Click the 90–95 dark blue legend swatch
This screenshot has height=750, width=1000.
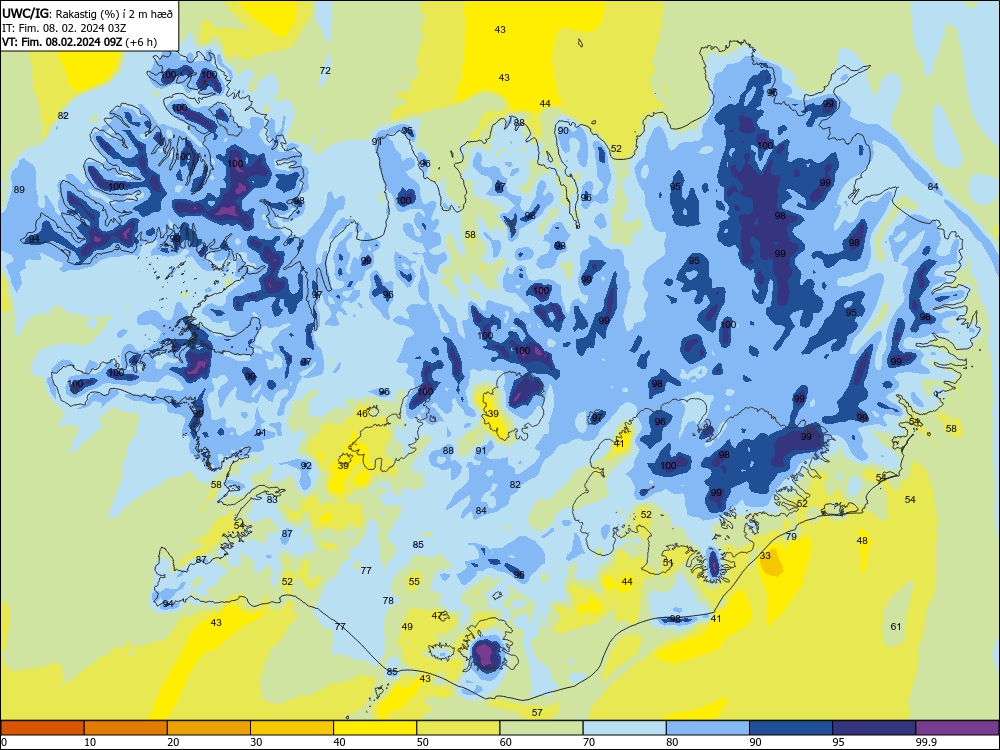[791, 728]
